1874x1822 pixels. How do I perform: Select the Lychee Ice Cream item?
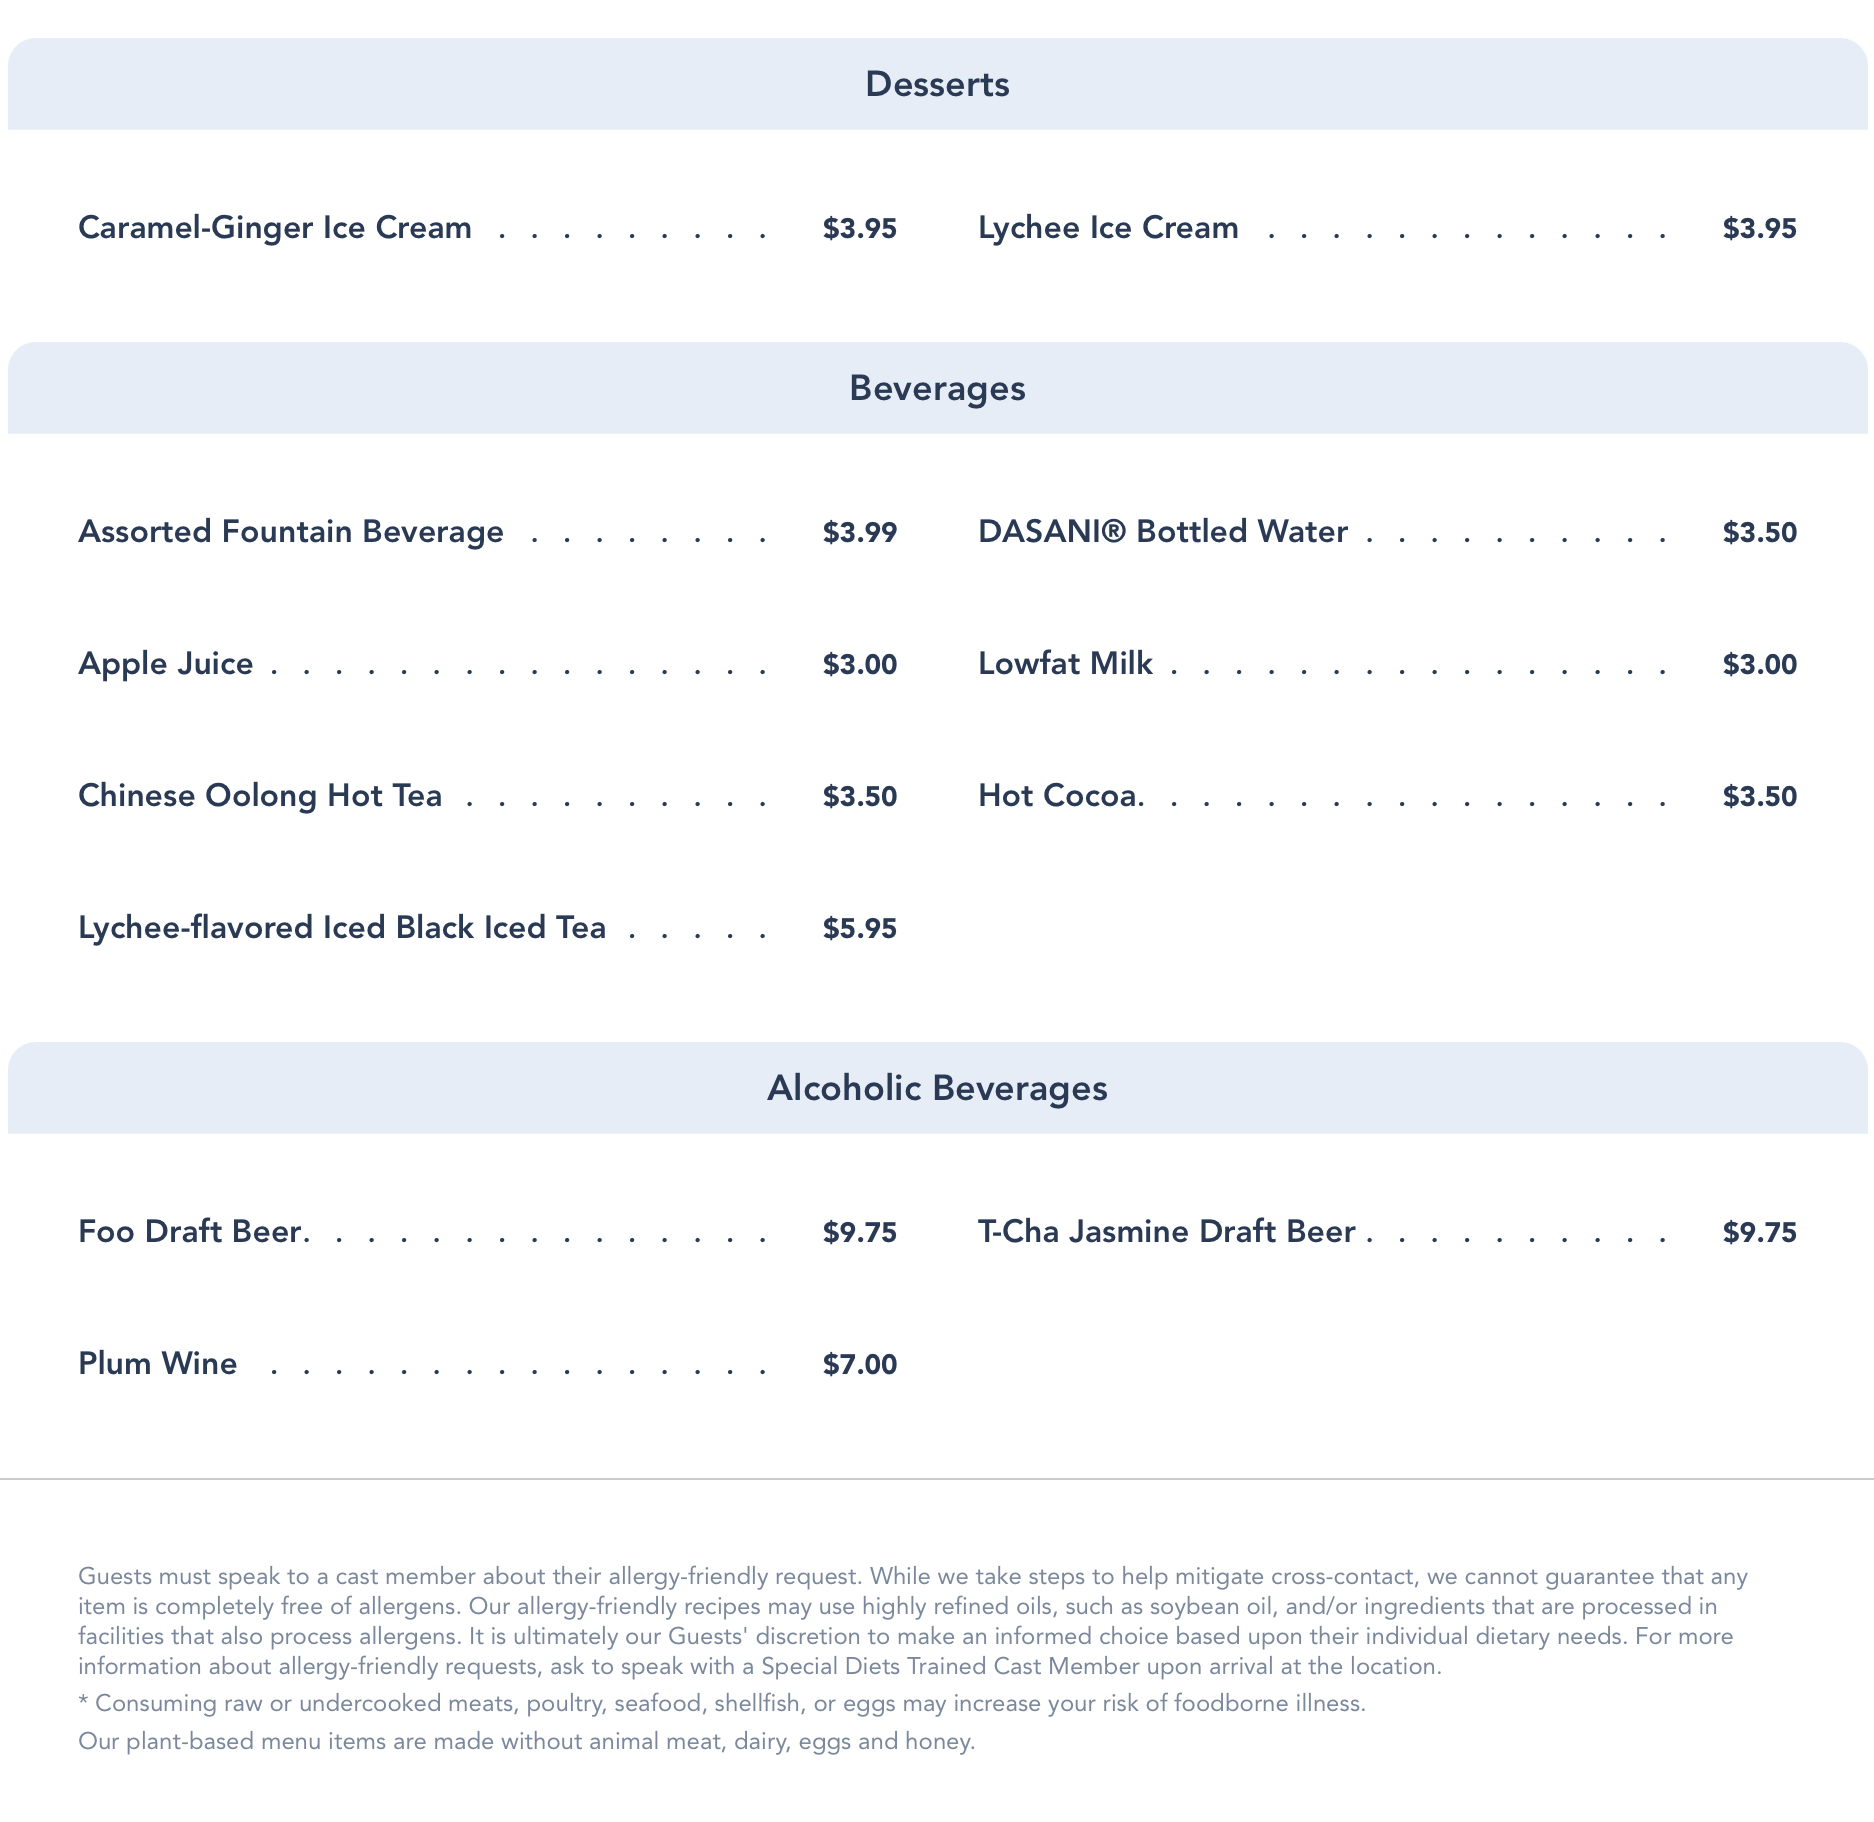point(1108,228)
